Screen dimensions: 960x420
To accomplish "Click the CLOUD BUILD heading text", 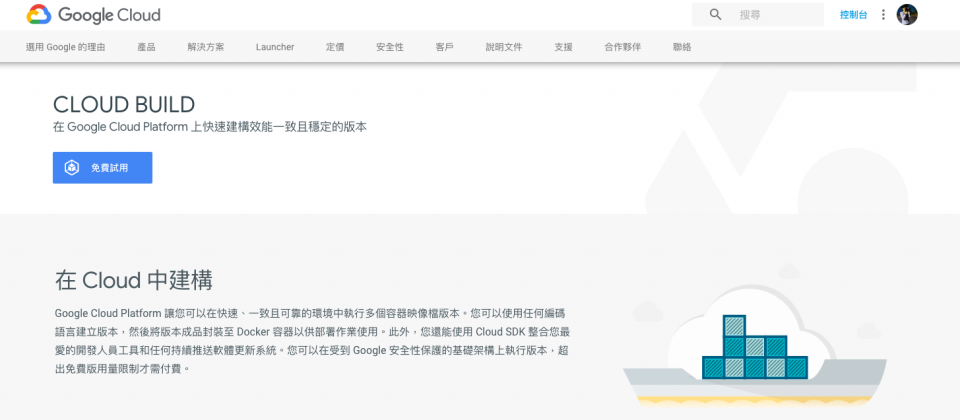I will [x=124, y=105].
